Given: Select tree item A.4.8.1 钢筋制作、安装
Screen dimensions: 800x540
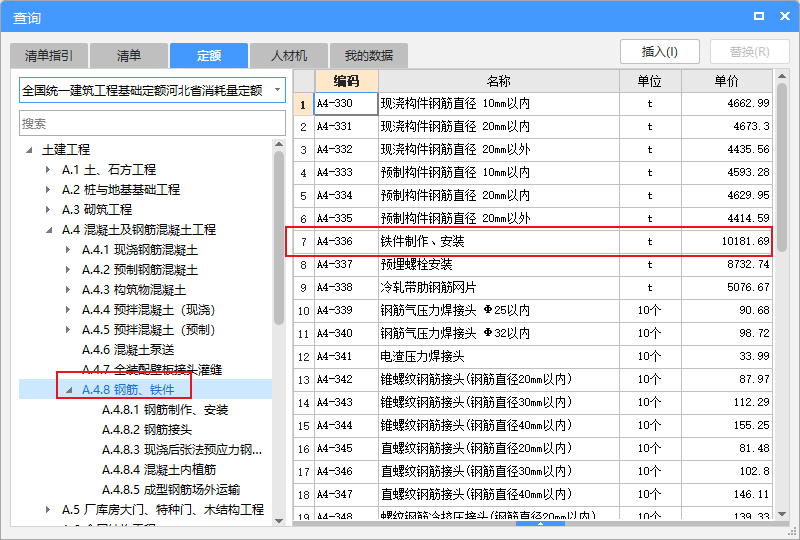Looking at the screenshot, I should tap(165, 410).
